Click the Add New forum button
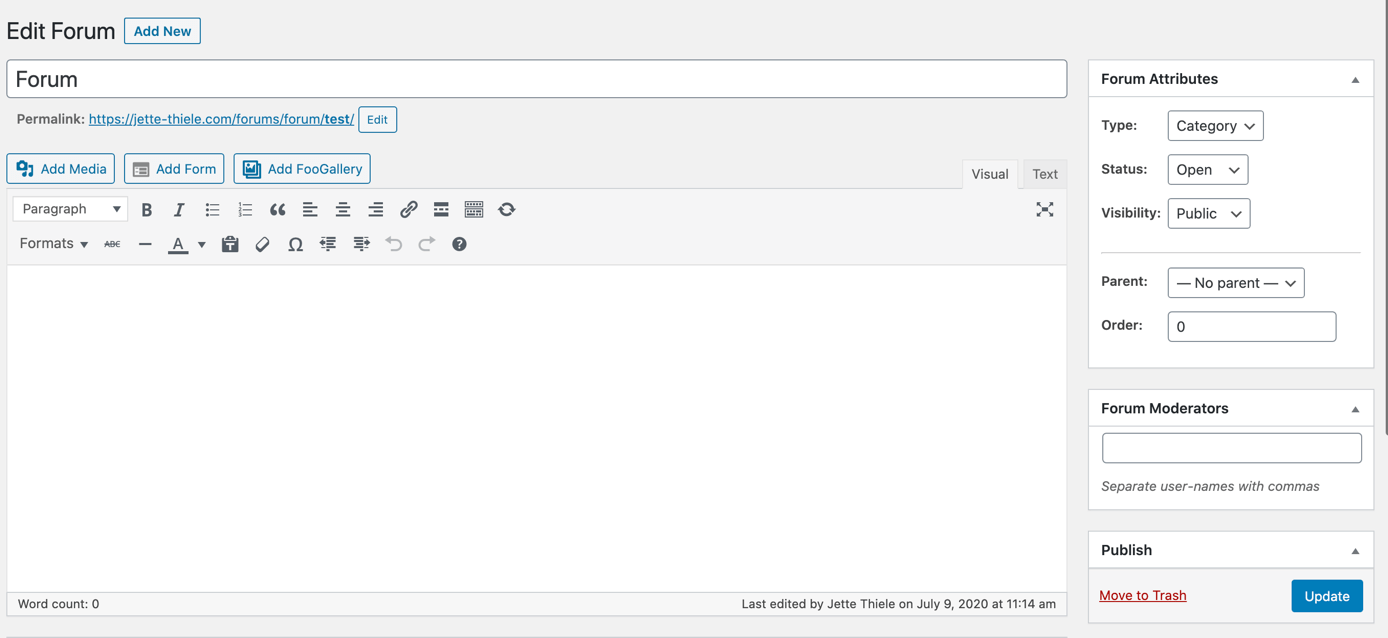The height and width of the screenshot is (638, 1388). 162,31
